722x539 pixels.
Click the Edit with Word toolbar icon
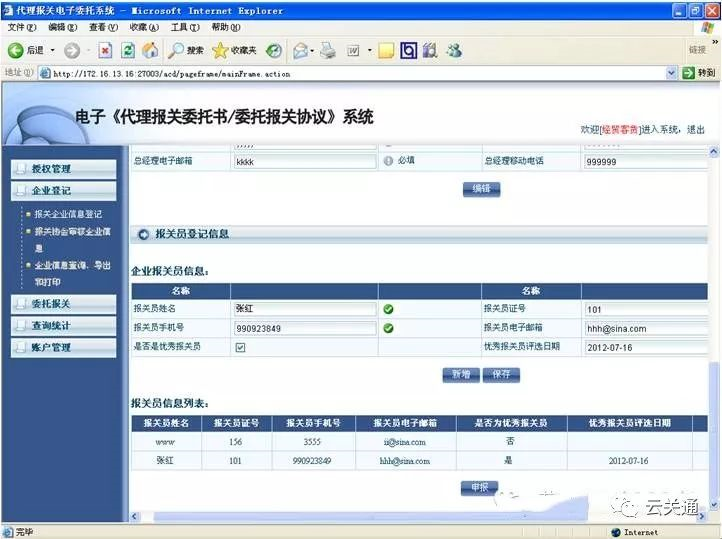tap(353, 50)
